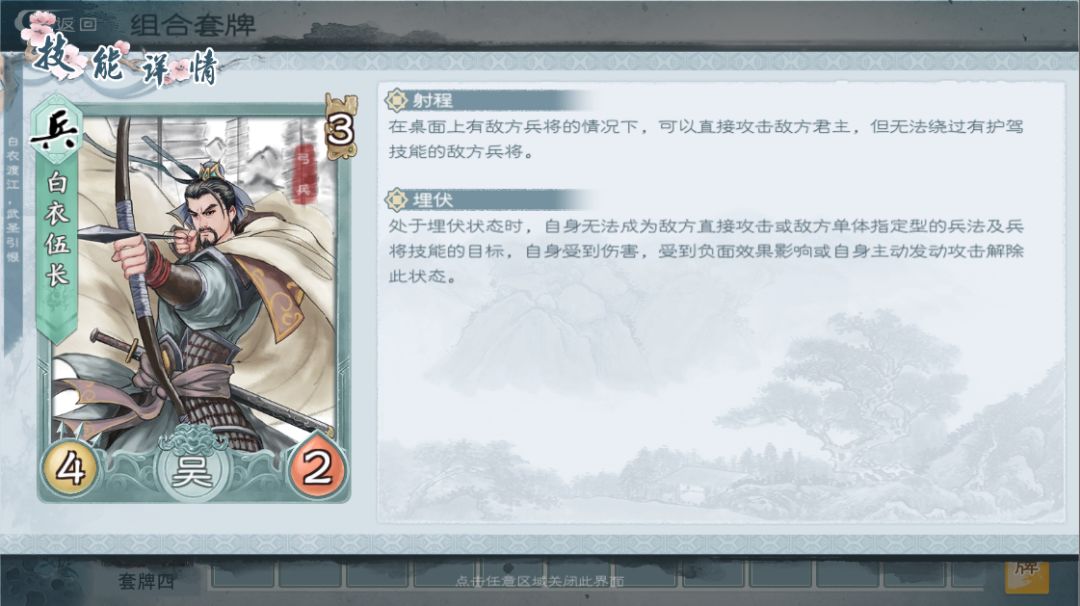Tap the 兵 unit type badge
The image size is (1080, 606).
click(x=56, y=129)
